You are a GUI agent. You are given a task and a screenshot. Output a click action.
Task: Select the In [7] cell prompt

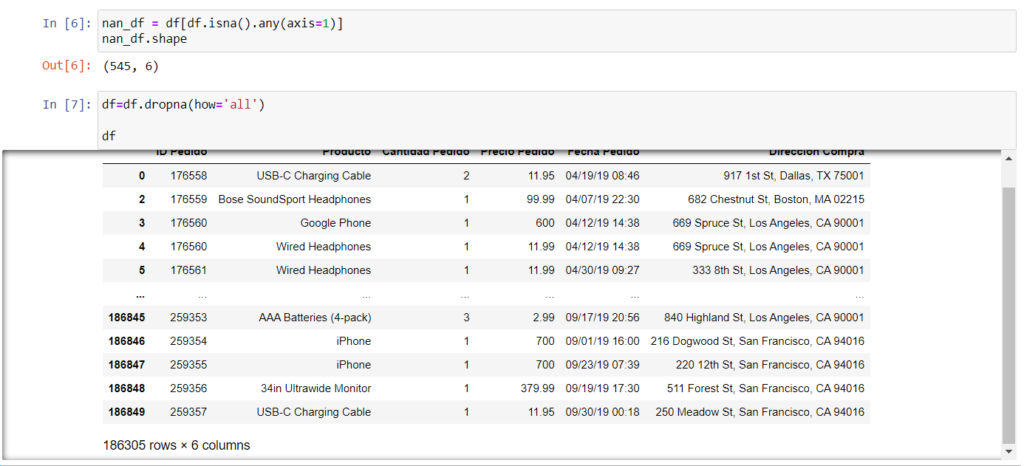(64, 104)
